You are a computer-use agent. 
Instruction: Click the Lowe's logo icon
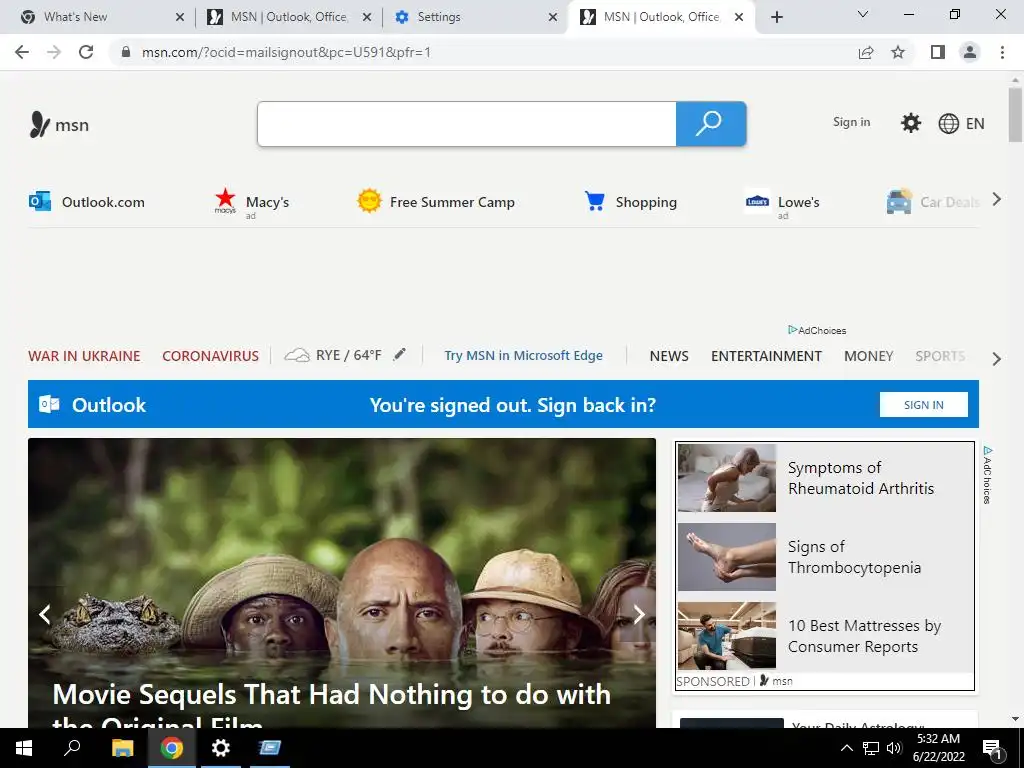click(757, 202)
